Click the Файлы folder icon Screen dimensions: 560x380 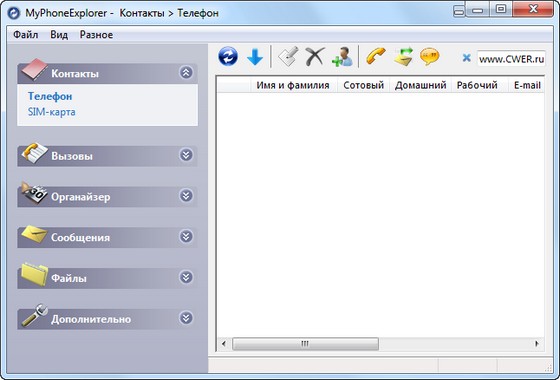point(34,274)
